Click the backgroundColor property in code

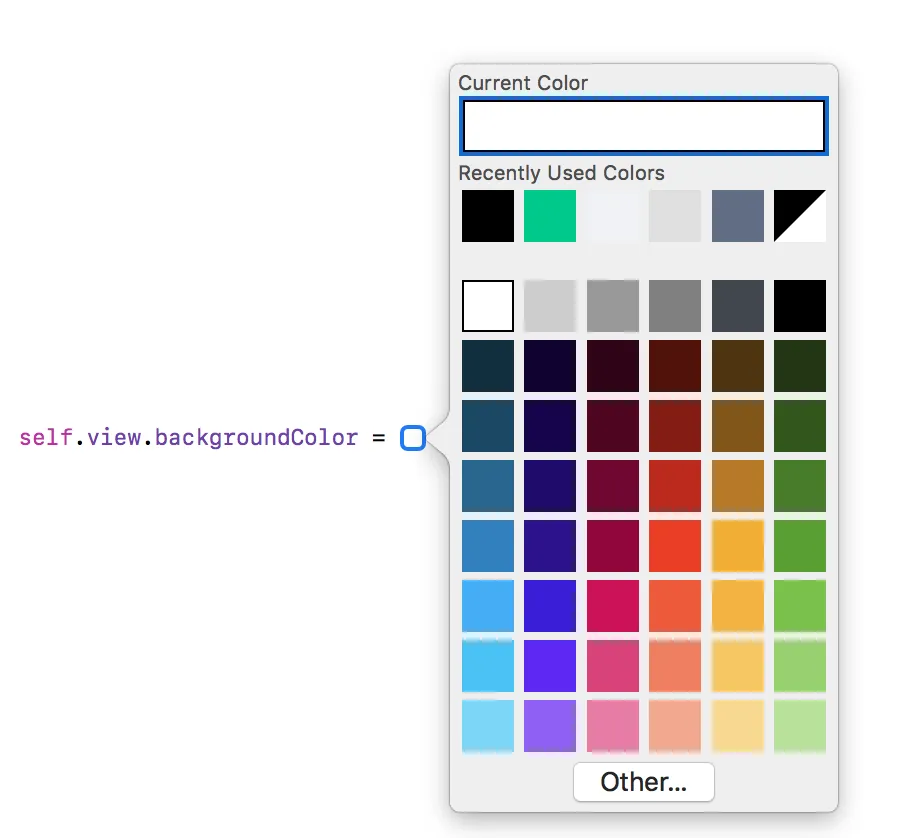coord(256,438)
